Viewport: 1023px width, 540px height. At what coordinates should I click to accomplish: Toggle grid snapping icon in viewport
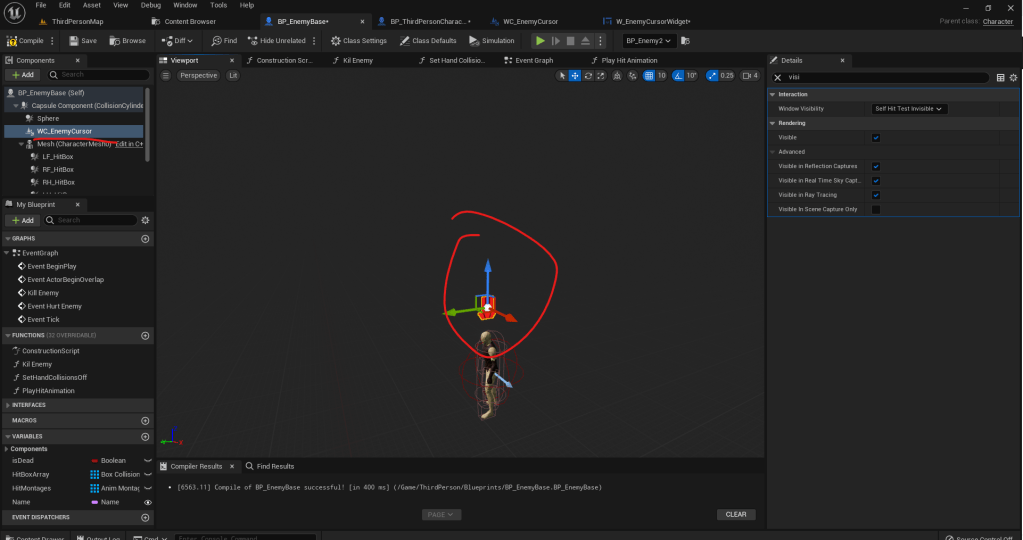click(x=647, y=76)
